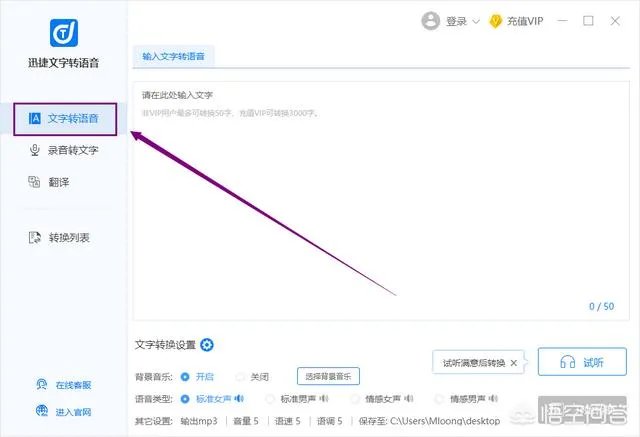This screenshot has height=437, width=640.
Task: Click the 文字转换设置 heading
Action: point(165,345)
